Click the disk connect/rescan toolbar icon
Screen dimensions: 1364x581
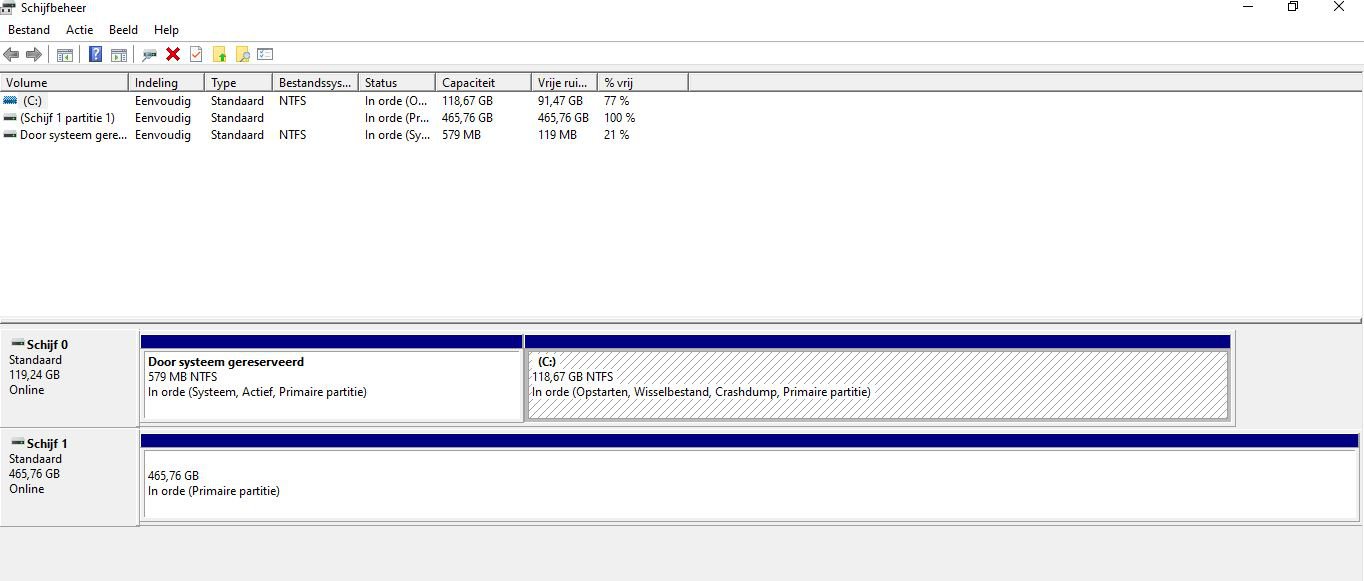[x=150, y=54]
